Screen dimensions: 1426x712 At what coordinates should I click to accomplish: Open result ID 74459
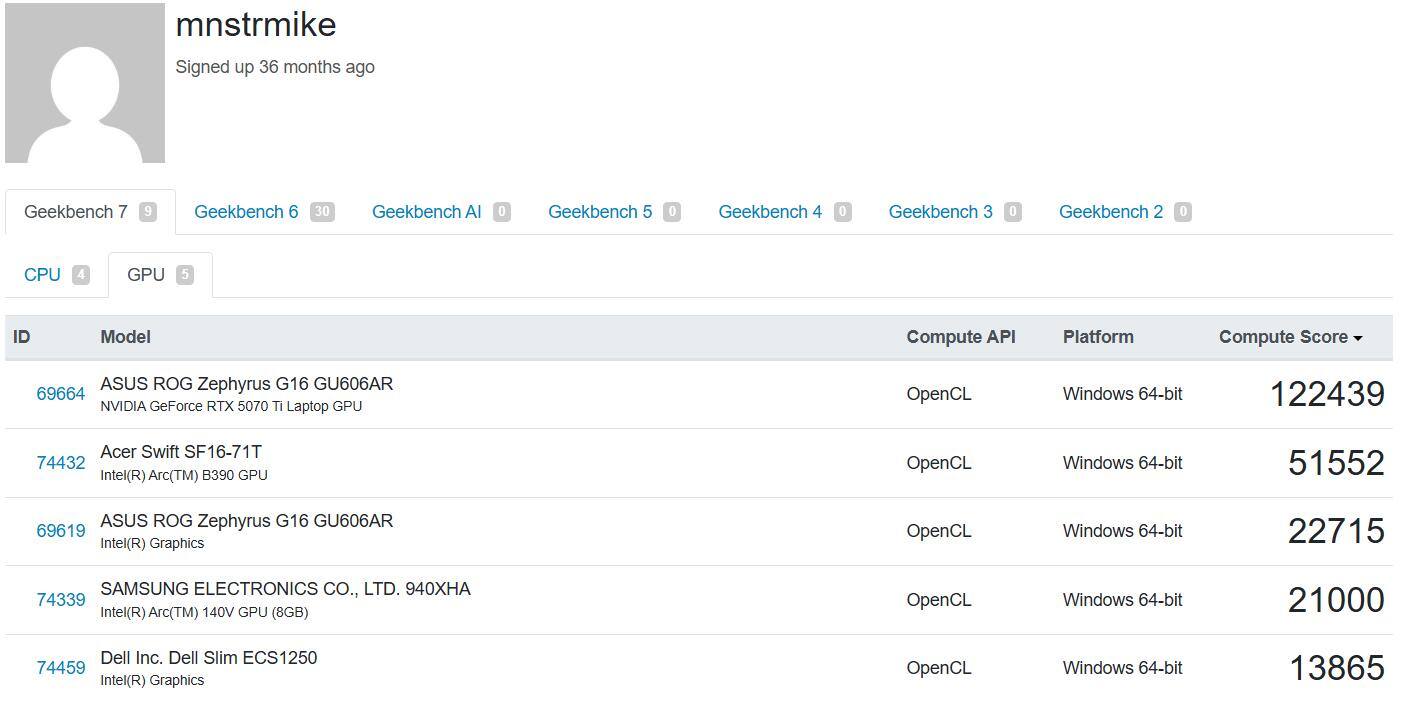[61, 668]
